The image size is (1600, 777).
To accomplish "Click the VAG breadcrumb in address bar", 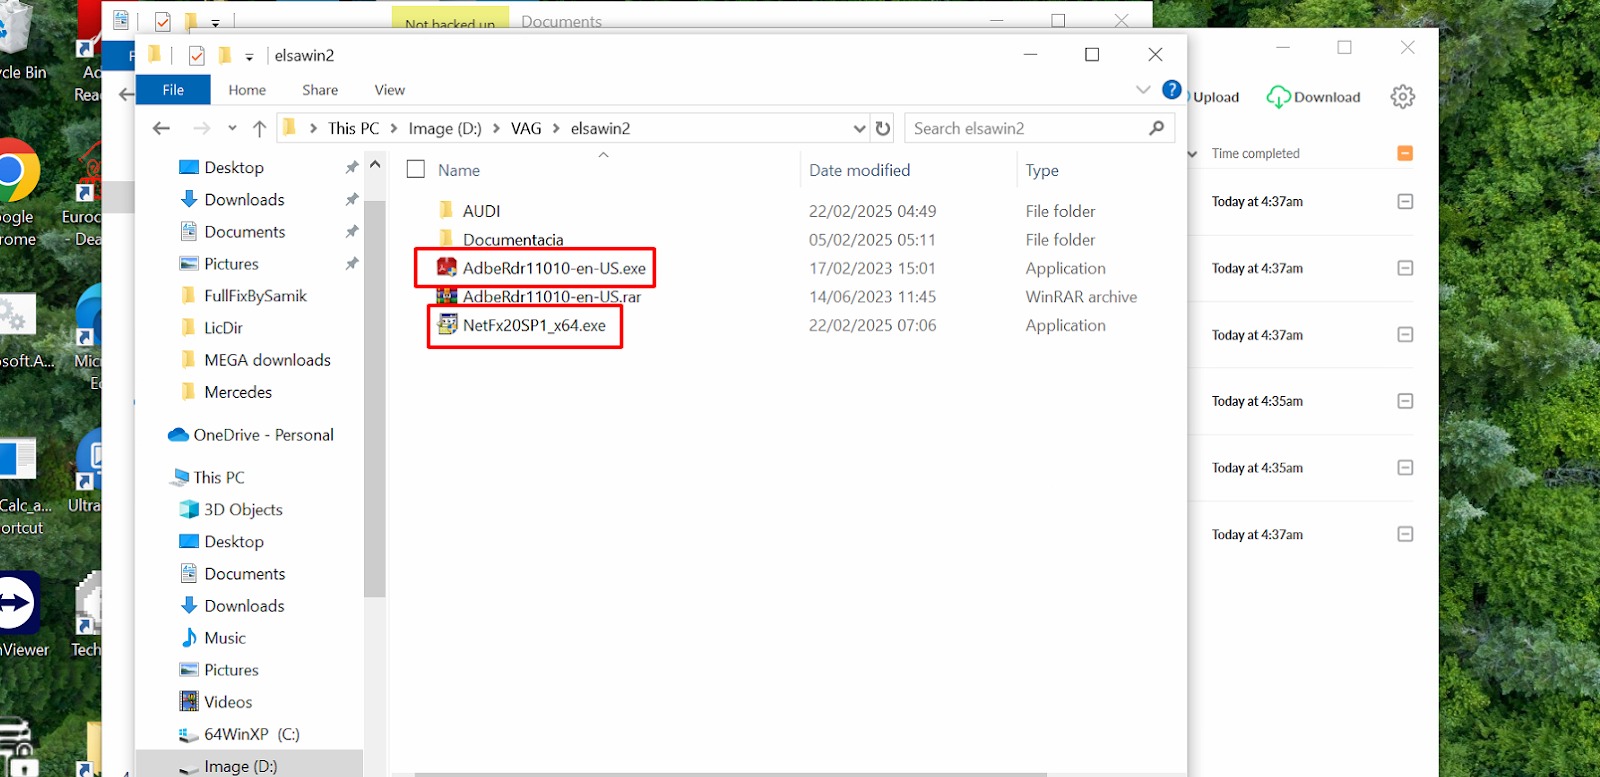I will (x=526, y=128).
